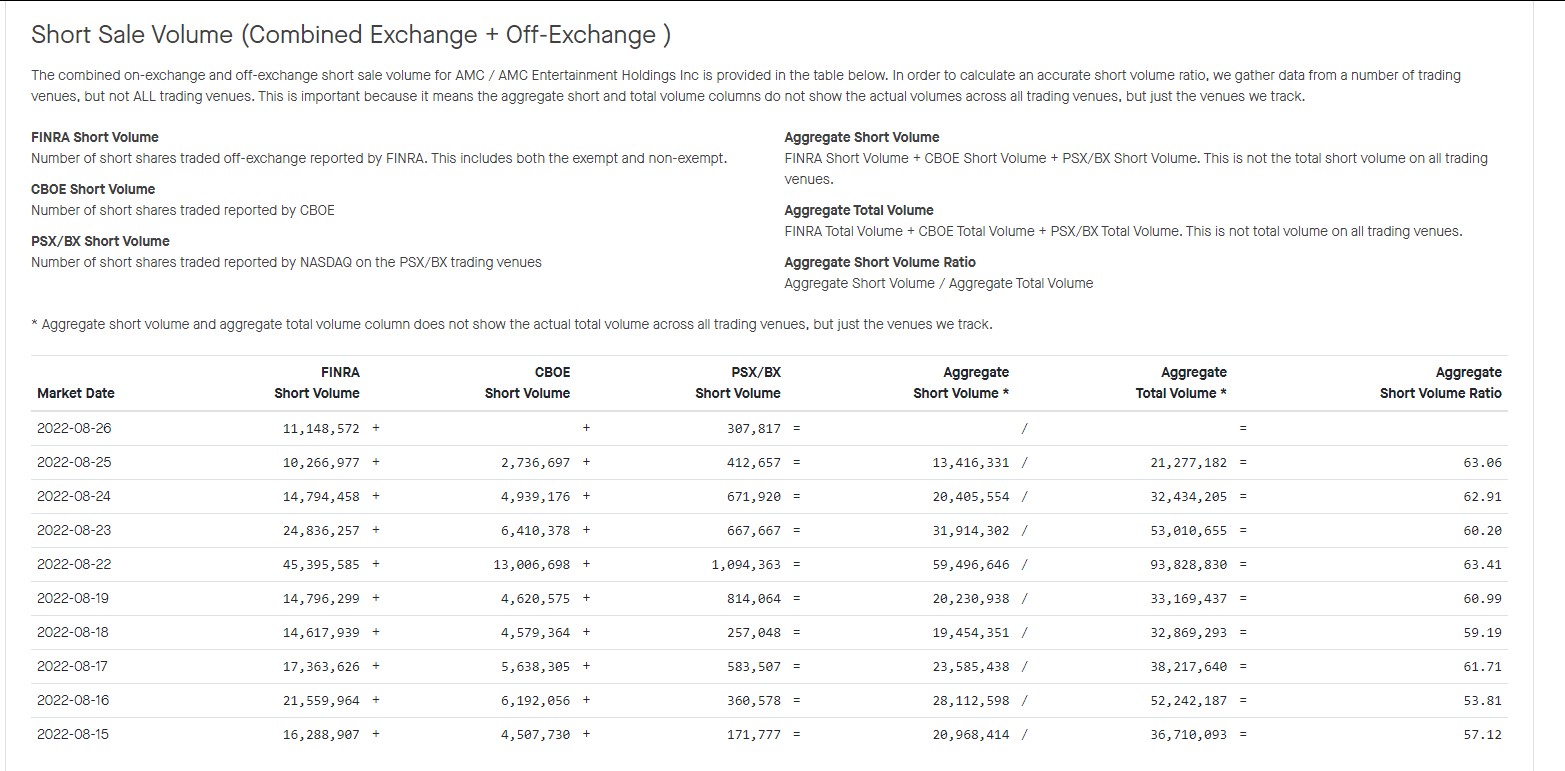This screenshot has height=771, width=1565.
Task: Click aggregate short volume value 13,416,331
Action: pos(971,462)
